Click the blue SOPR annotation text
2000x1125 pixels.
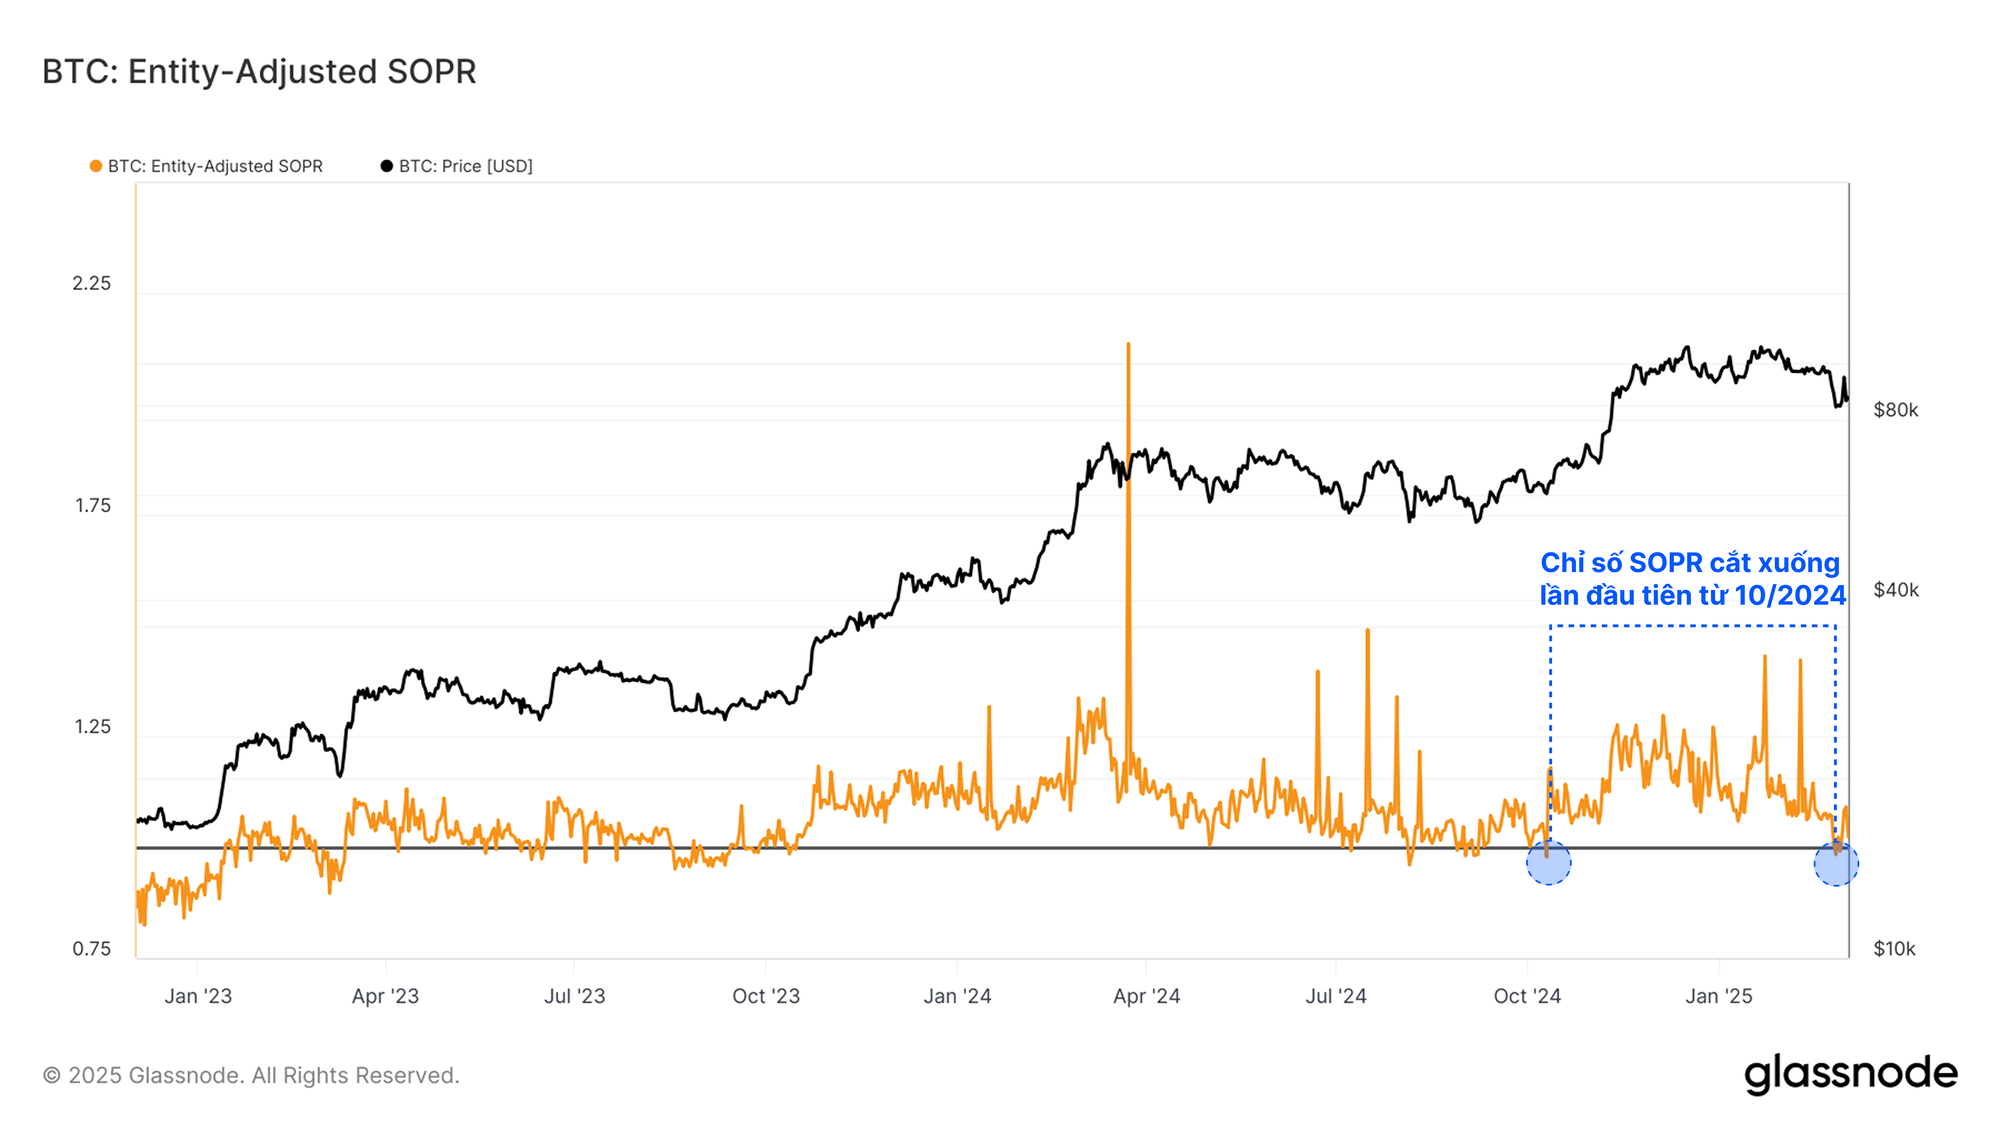coord(1692,579)
